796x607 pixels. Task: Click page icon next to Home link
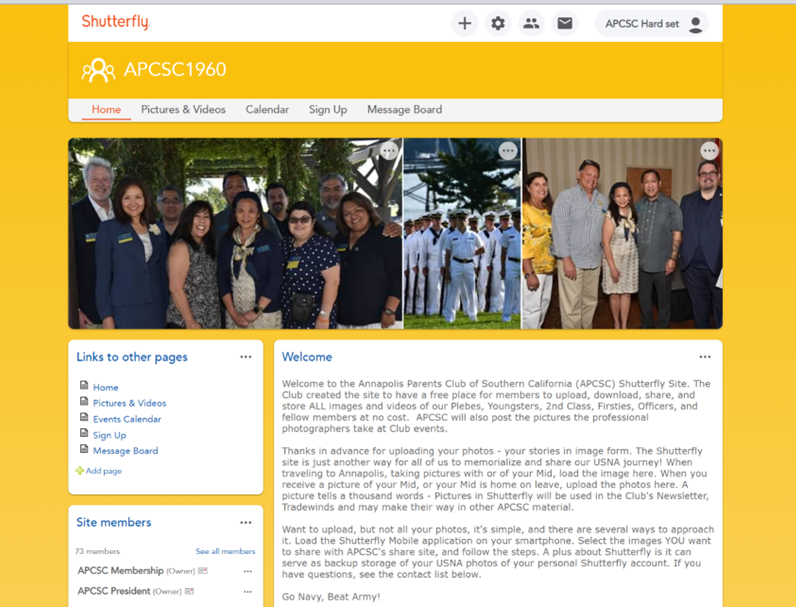coord(84,385)
